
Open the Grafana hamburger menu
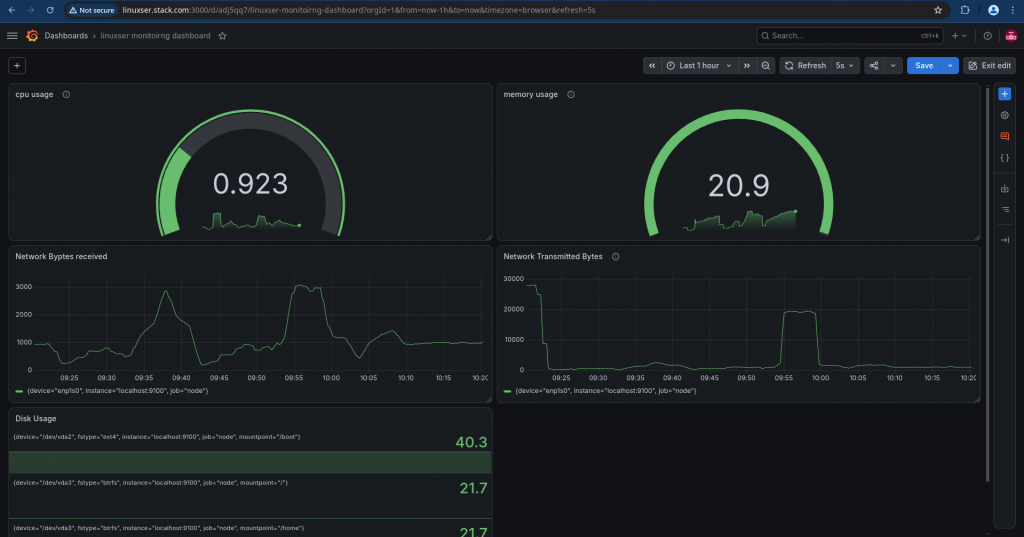click(x=12, y=36)
